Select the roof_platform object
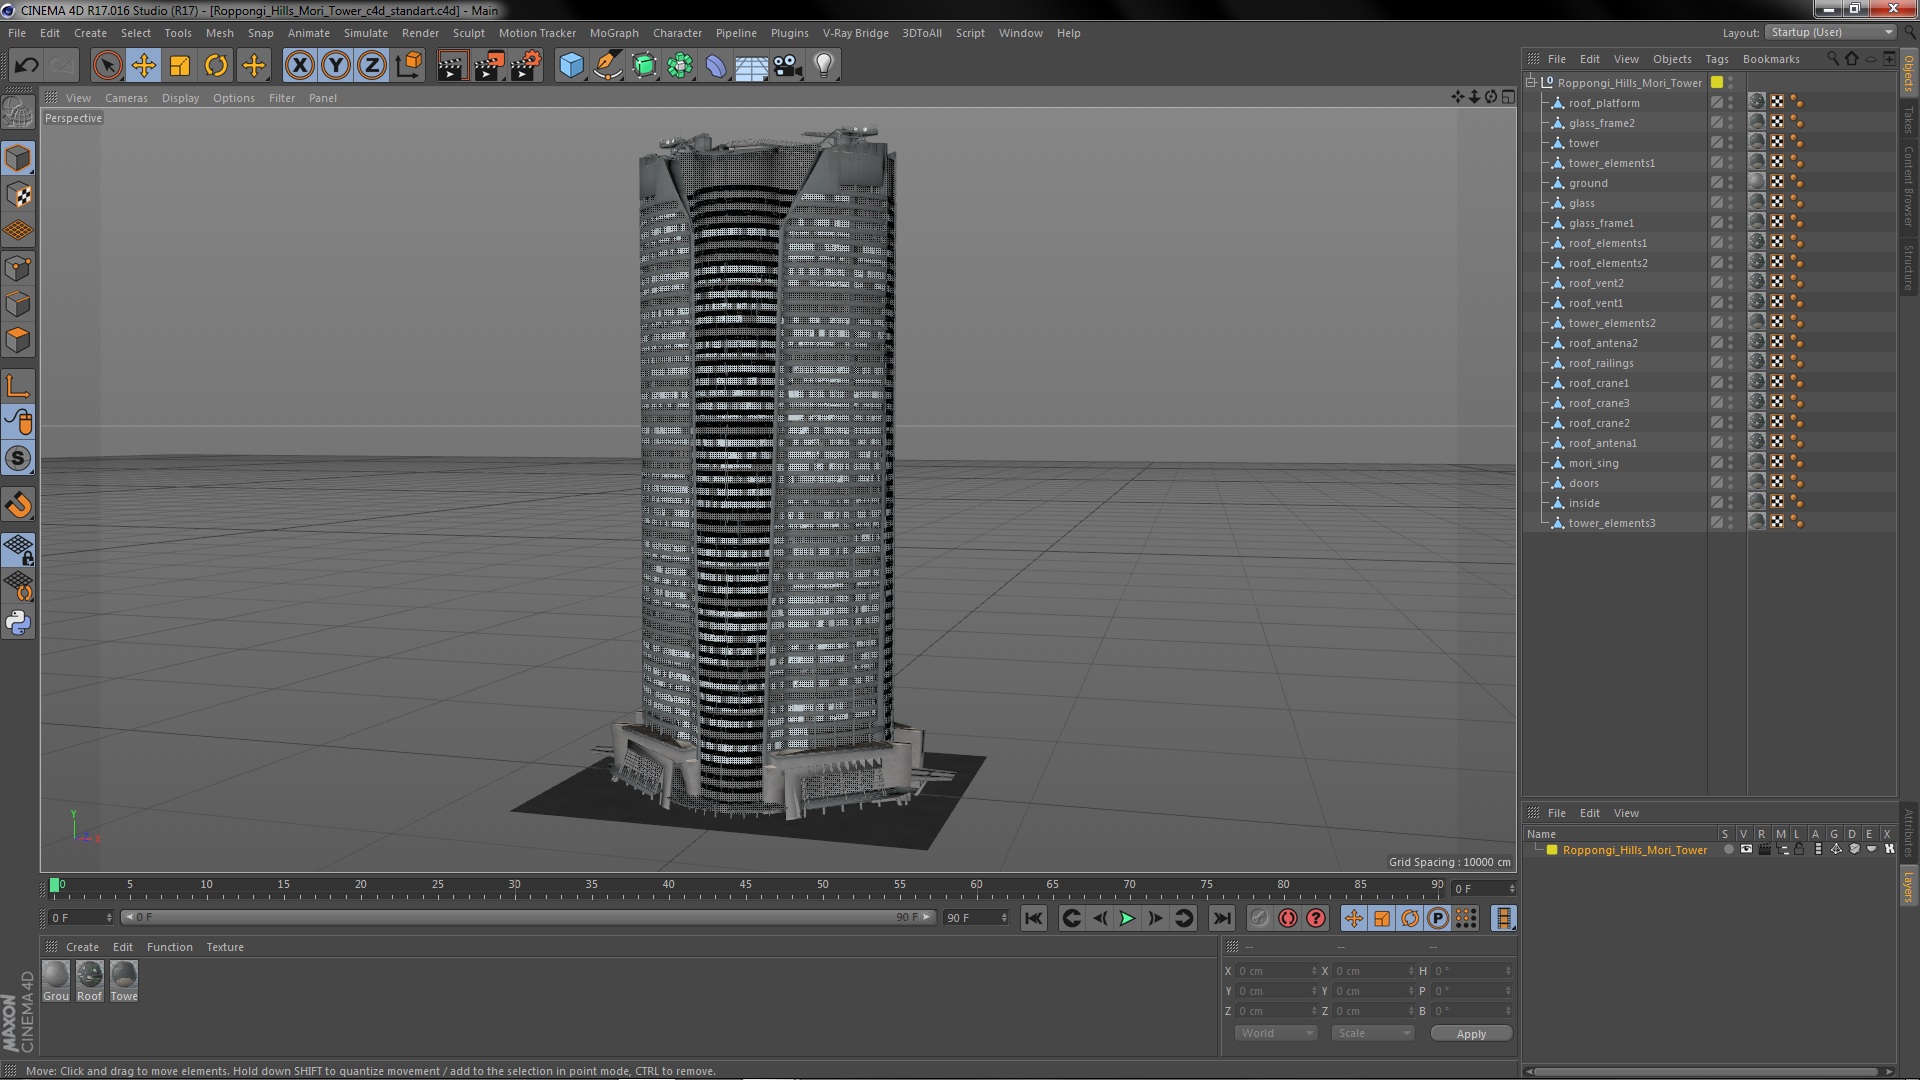This screenshot has height=1080, width=1920. [1603, 103]
